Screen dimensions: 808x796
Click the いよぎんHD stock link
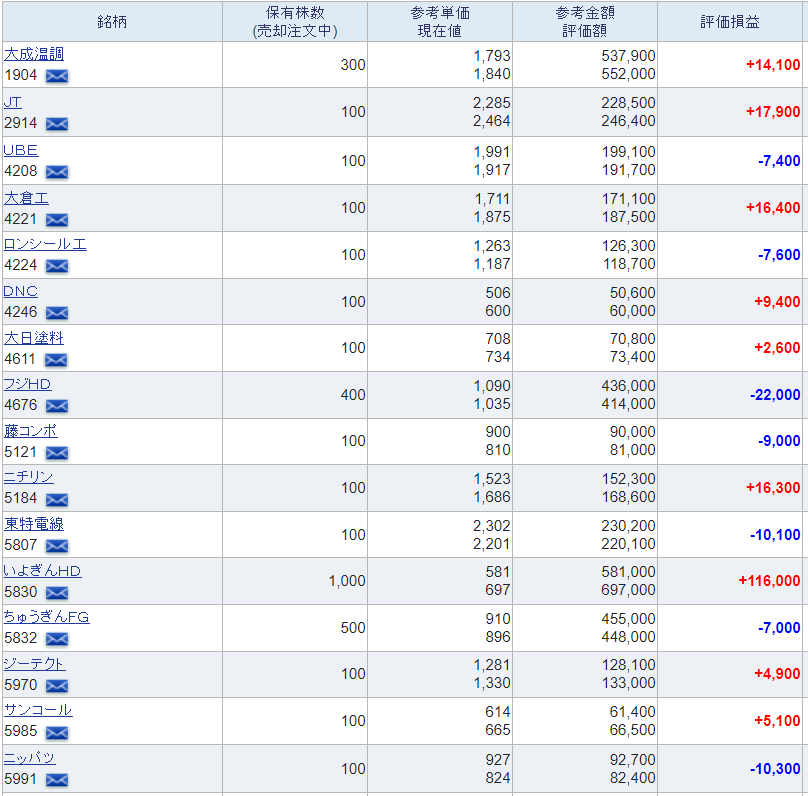click(x=42, y=571)
